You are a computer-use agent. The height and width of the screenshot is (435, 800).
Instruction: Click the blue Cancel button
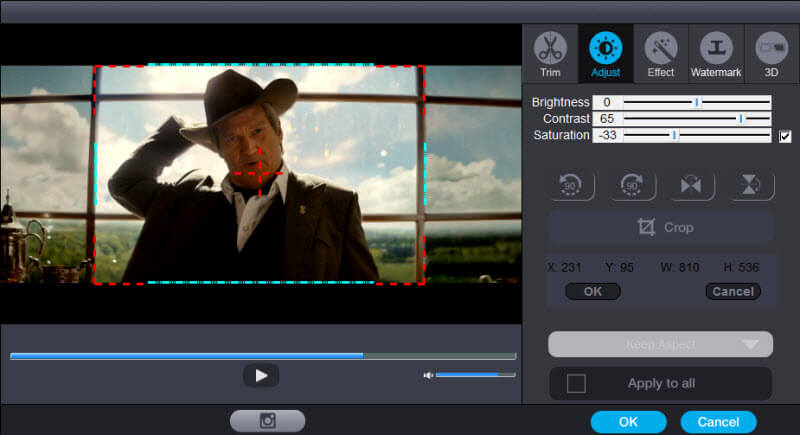tap(718, 422)
